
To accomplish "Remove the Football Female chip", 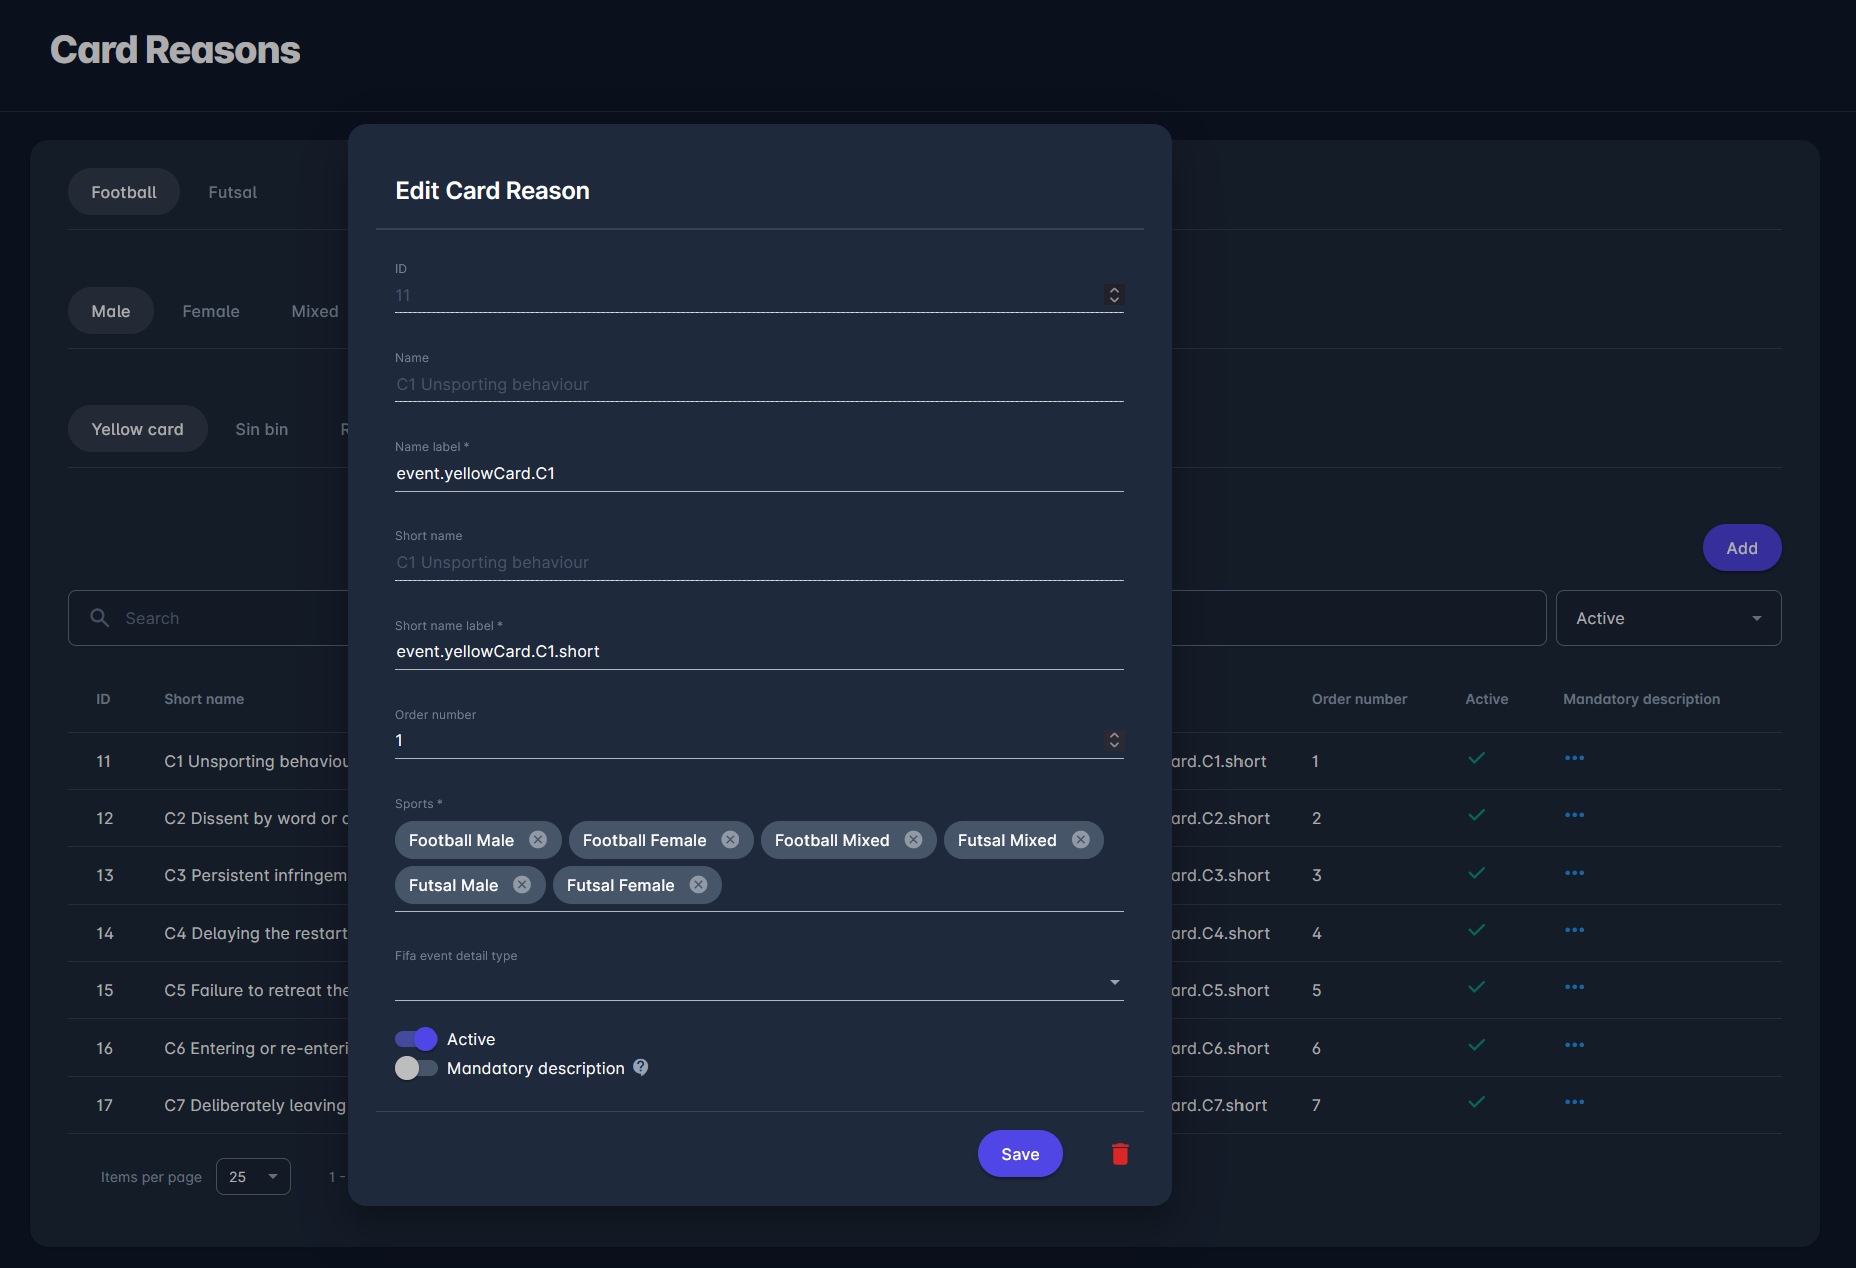I will [x=730, y=840].
